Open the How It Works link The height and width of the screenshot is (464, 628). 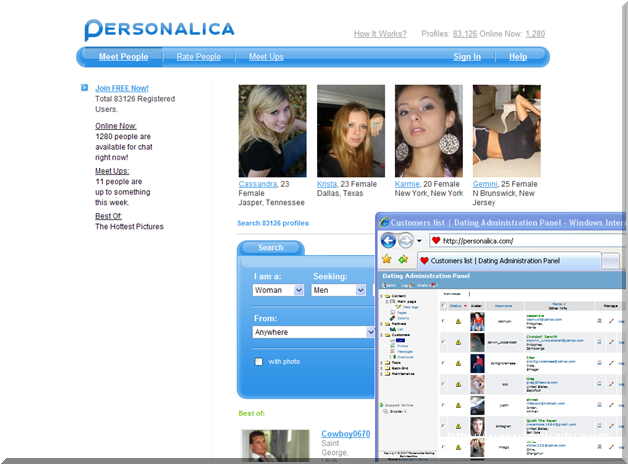[x=380, y=34]
